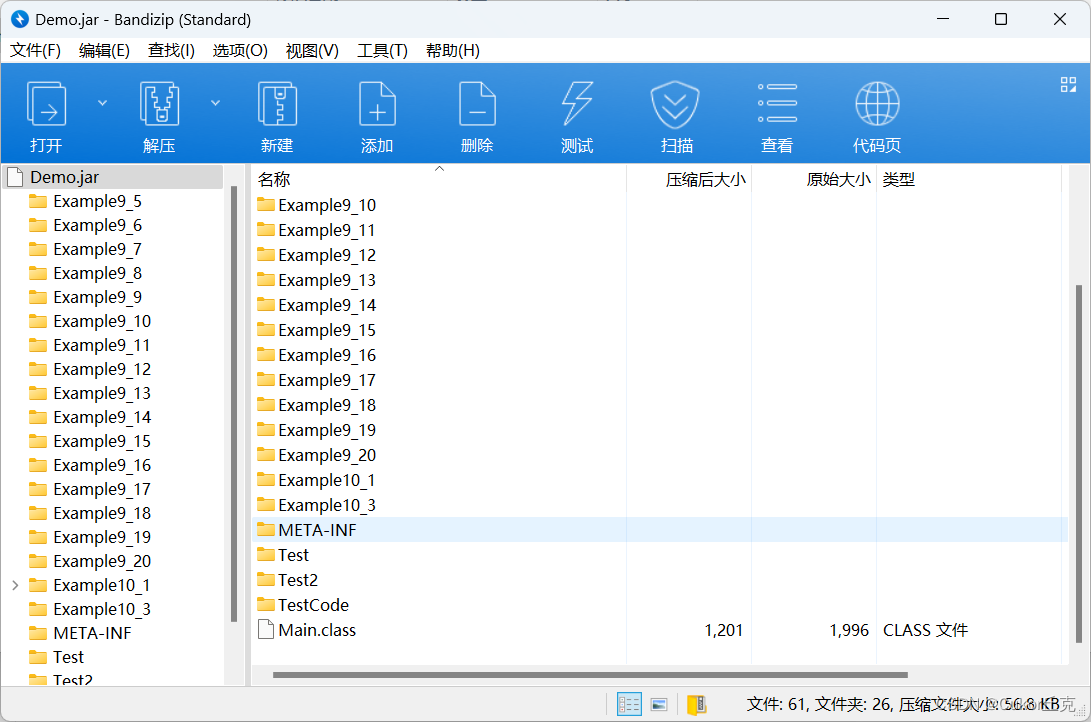Sort by 压缩后大小 column header
The height and width of the screenshot is (722, 1091).
(x=689, y=179)
